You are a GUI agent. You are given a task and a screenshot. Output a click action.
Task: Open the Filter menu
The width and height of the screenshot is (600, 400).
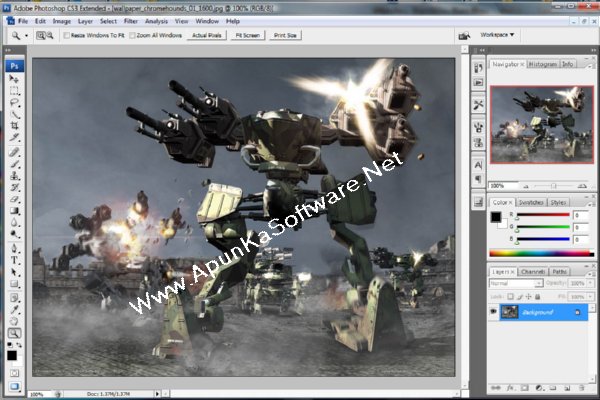(x=130, y=21)
